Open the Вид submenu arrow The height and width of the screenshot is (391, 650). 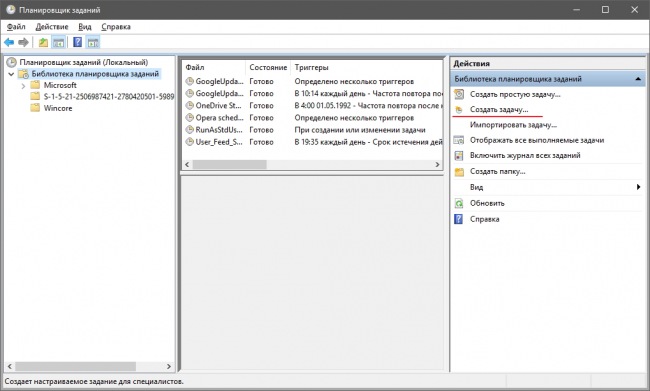pos(638,187)
